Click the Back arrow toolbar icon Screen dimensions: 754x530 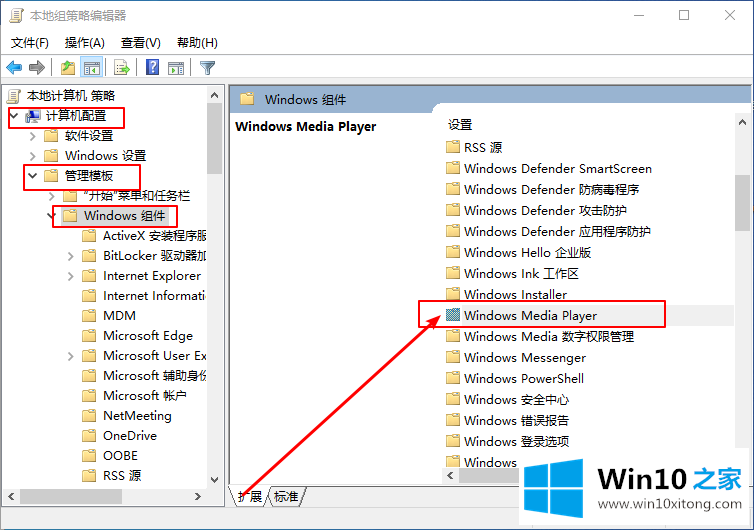14,67
